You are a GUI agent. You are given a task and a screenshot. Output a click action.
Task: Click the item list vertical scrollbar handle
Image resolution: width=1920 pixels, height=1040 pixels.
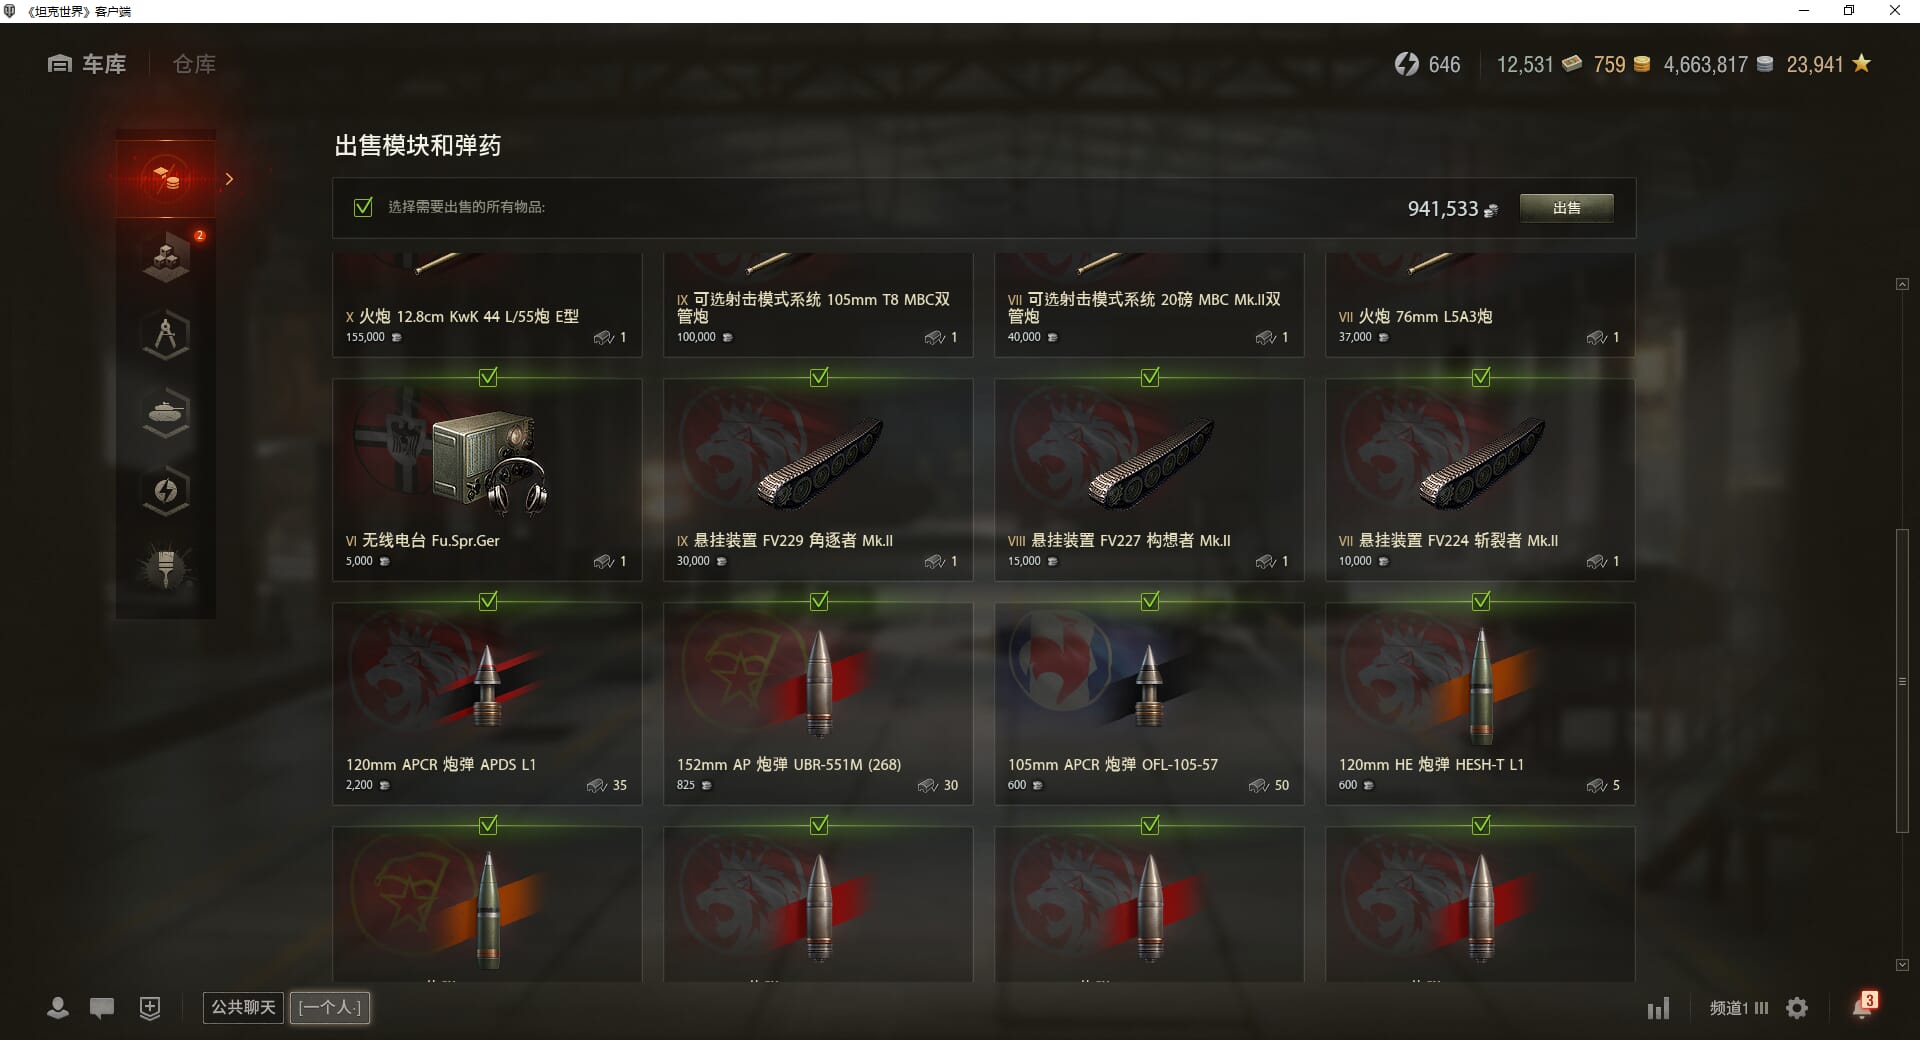[1902, 681]
